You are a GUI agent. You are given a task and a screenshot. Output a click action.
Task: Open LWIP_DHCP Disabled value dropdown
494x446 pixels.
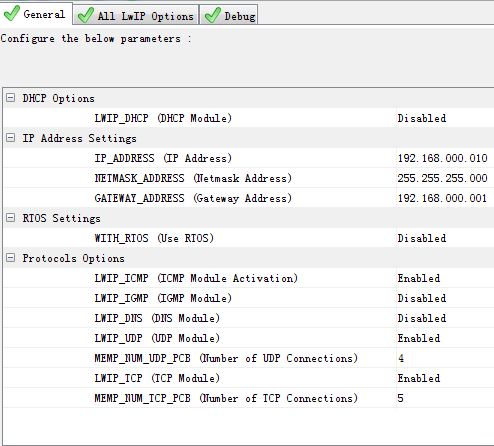pyautogui.click(x=445, y=118)
